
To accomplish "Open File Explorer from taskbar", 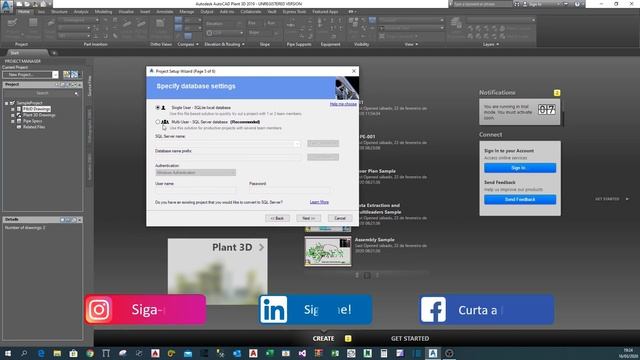I will (57, 353).
